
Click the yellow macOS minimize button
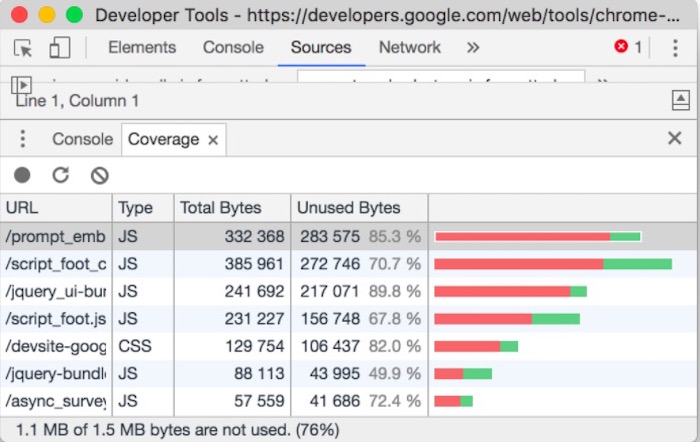tap(46, 14)
